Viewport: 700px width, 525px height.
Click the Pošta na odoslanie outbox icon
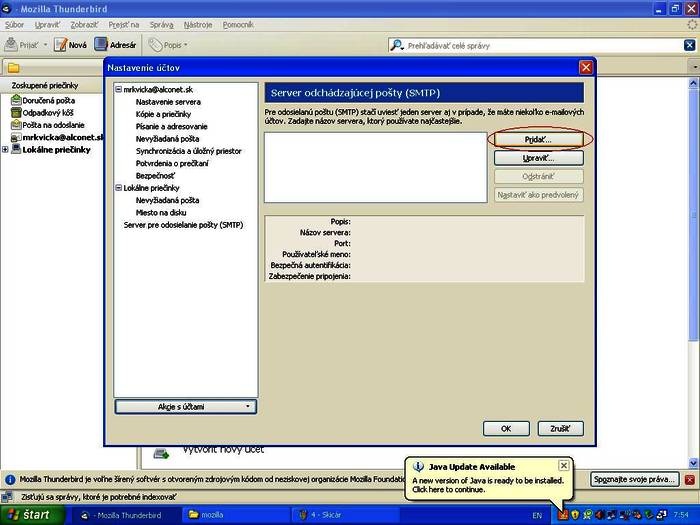(x=16, y=125)
